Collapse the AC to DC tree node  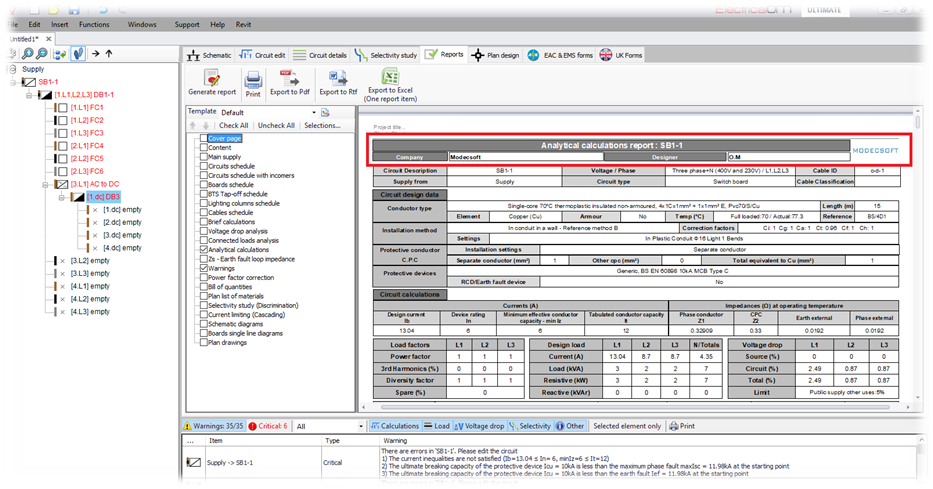coord(45,184)
